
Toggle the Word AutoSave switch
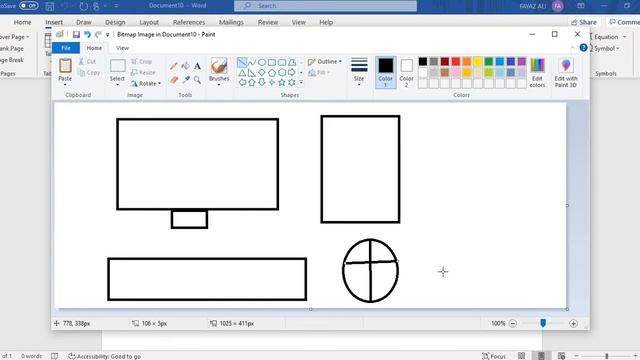pos(28,6)
